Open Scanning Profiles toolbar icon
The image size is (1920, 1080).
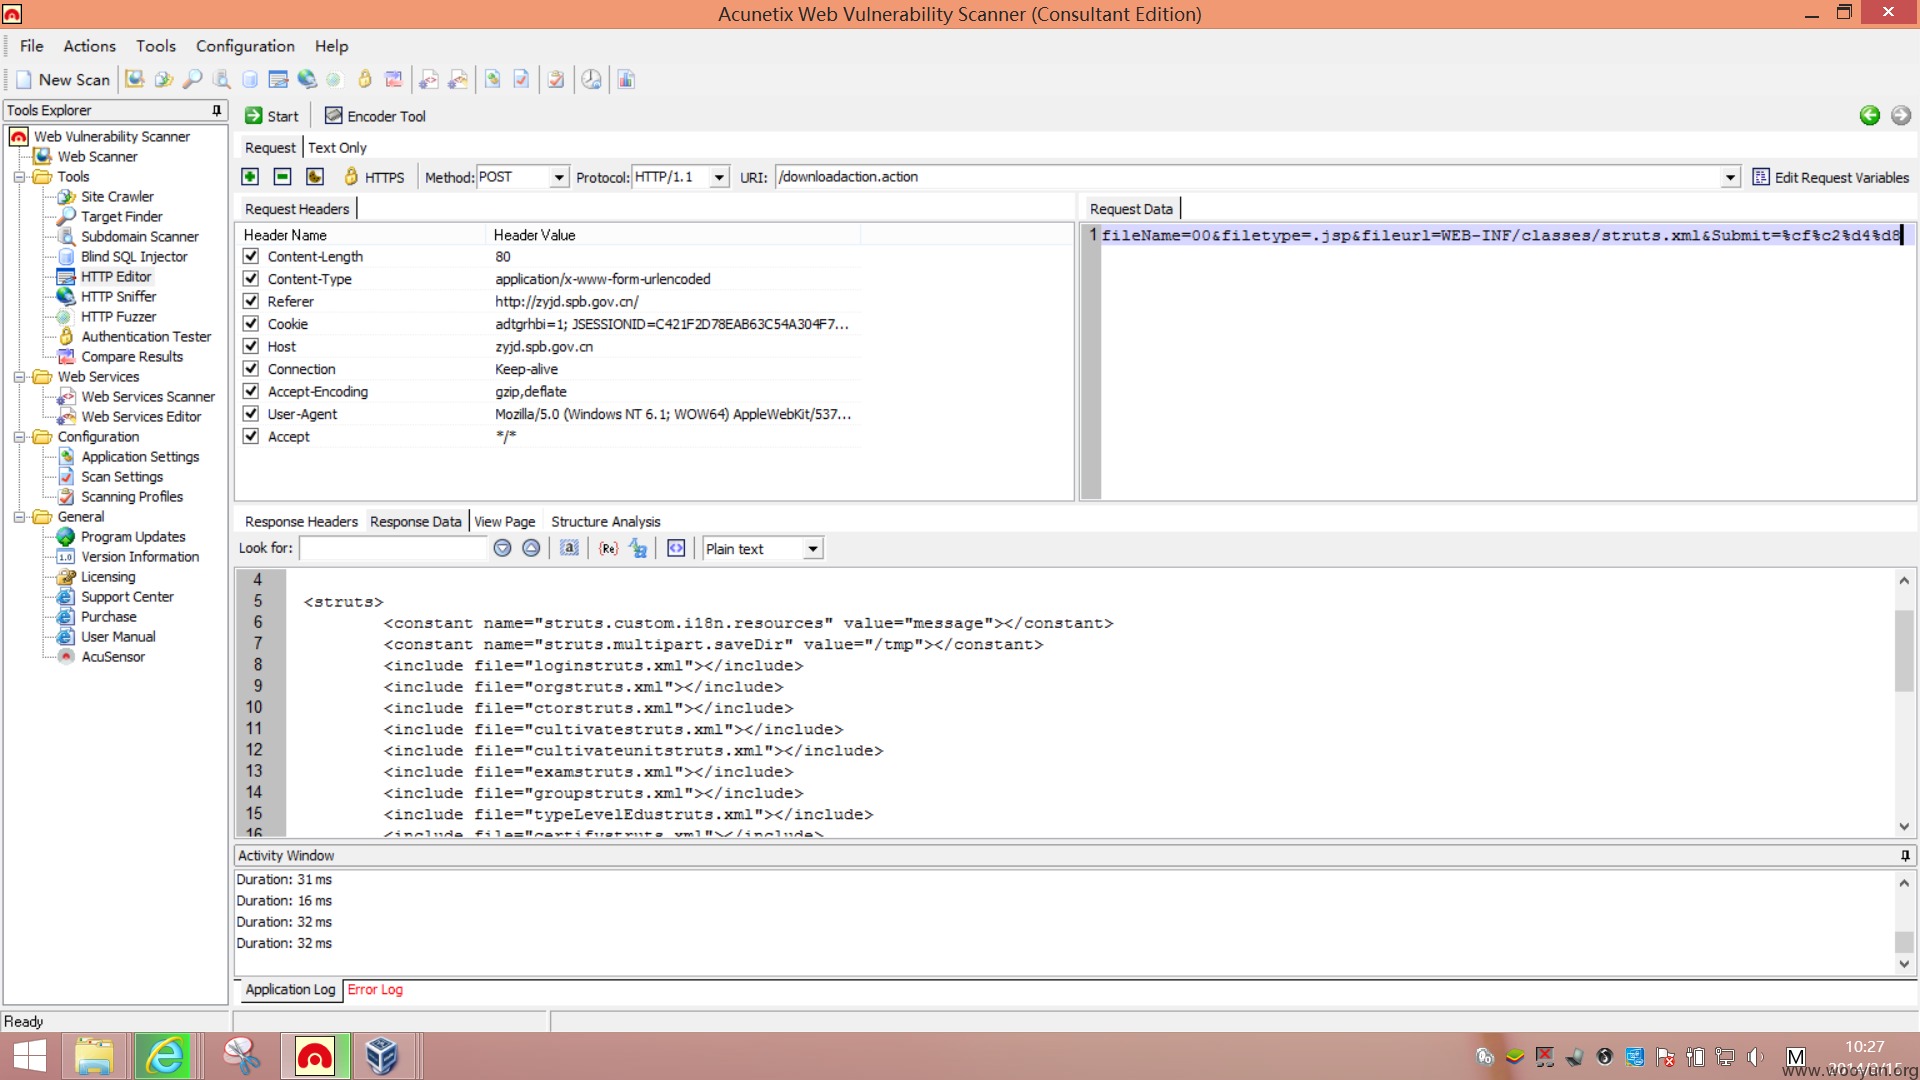(556, 79)
